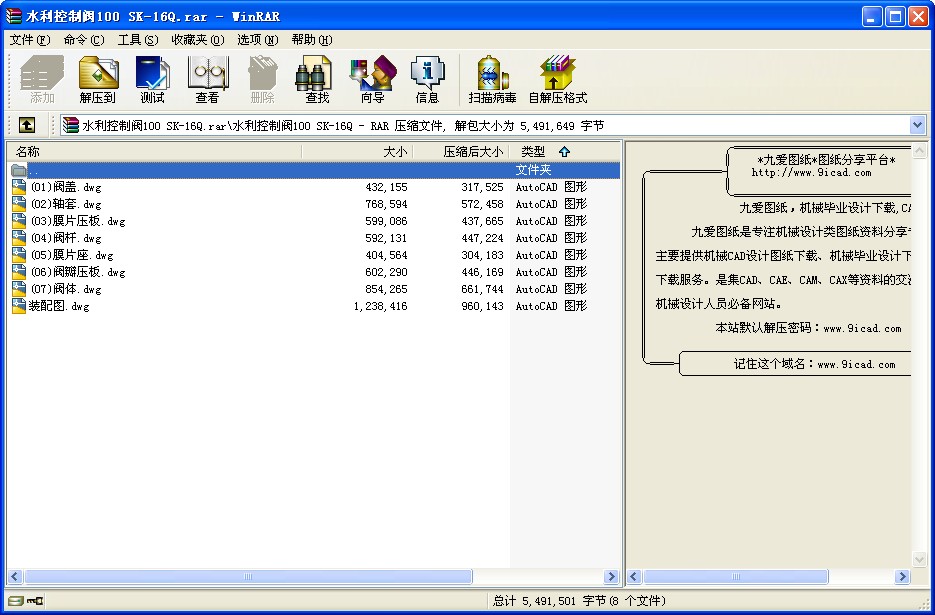Click the 测试 (Test) toolbar icon
The height and width of the screenshot is (615, 935).
[152, 80]
